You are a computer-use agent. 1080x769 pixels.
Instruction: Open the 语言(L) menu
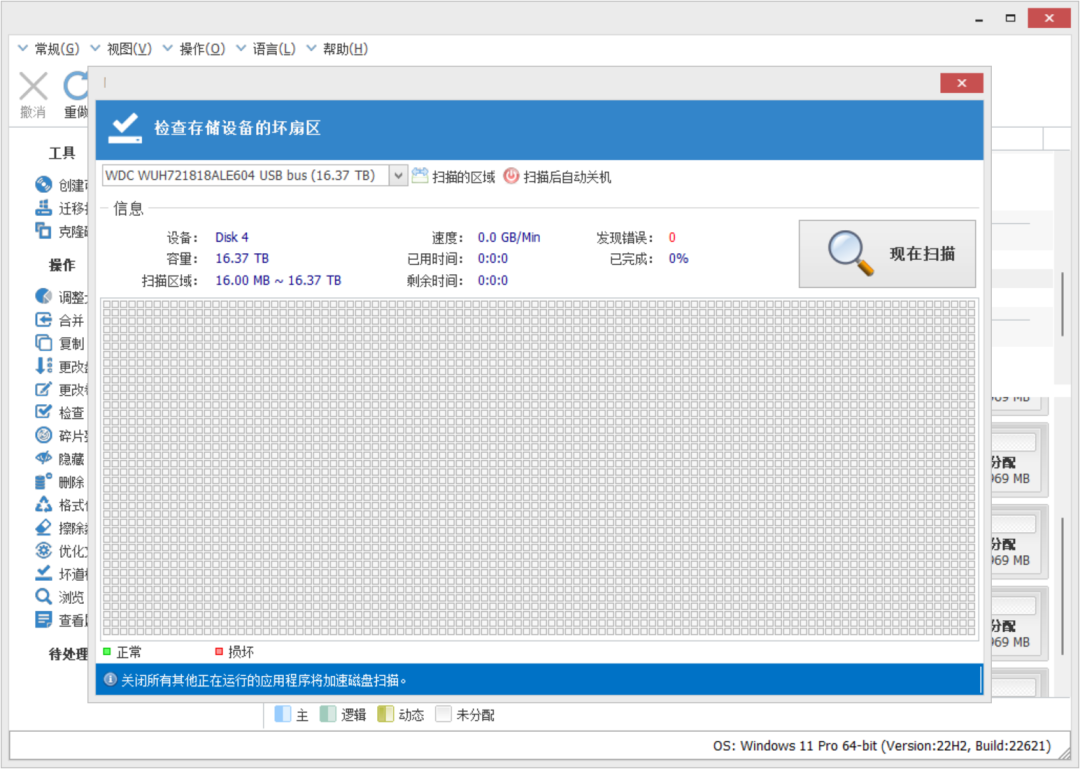[274, 49]
